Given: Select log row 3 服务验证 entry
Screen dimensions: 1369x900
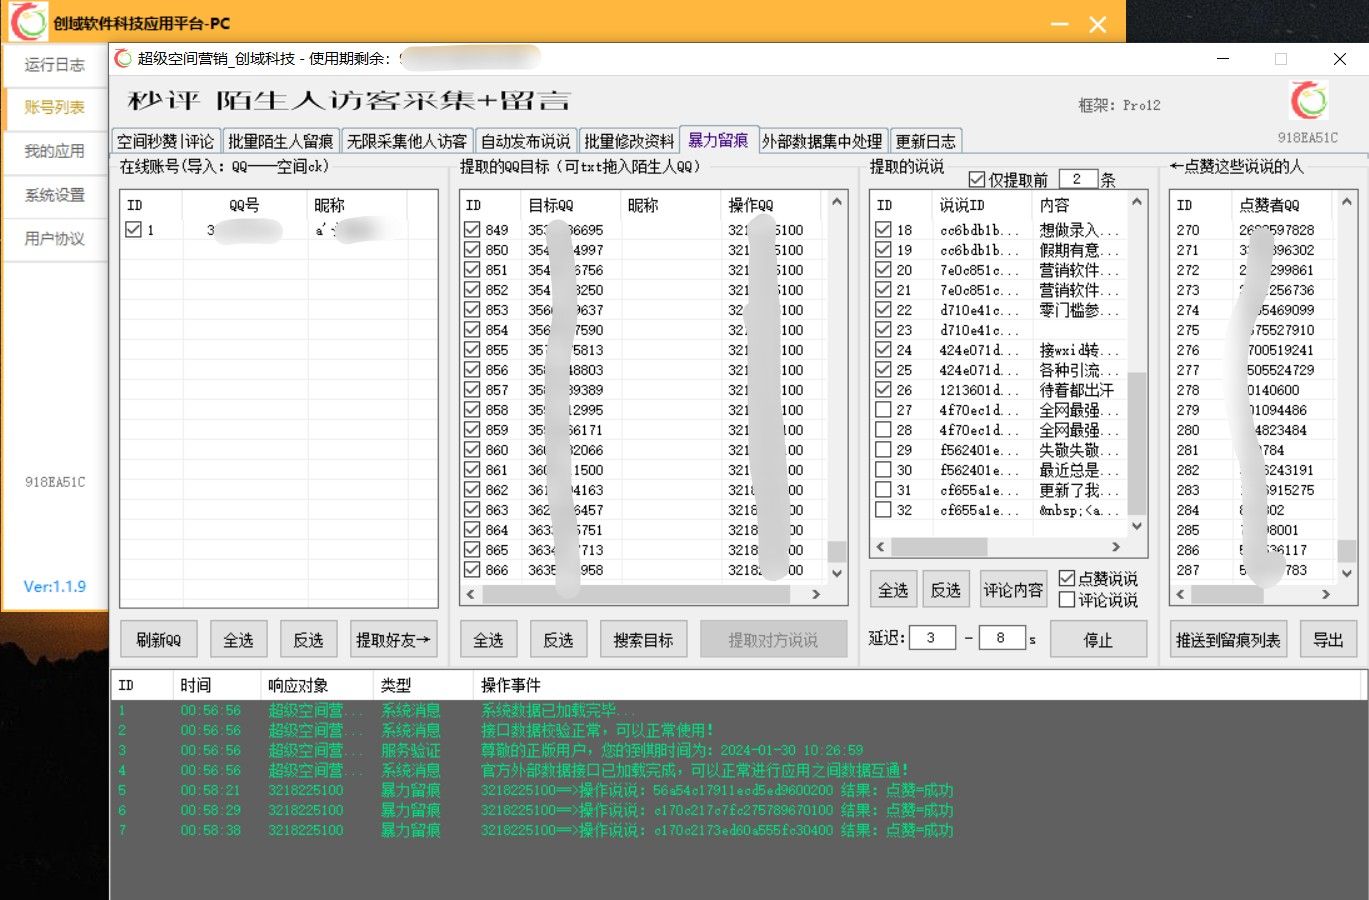Looking at the screenshot, I should (x=738, y=750).
